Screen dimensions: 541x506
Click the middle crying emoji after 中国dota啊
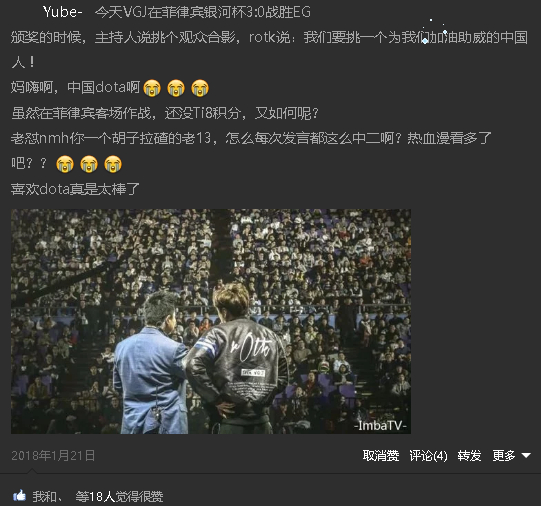point(176,88)
